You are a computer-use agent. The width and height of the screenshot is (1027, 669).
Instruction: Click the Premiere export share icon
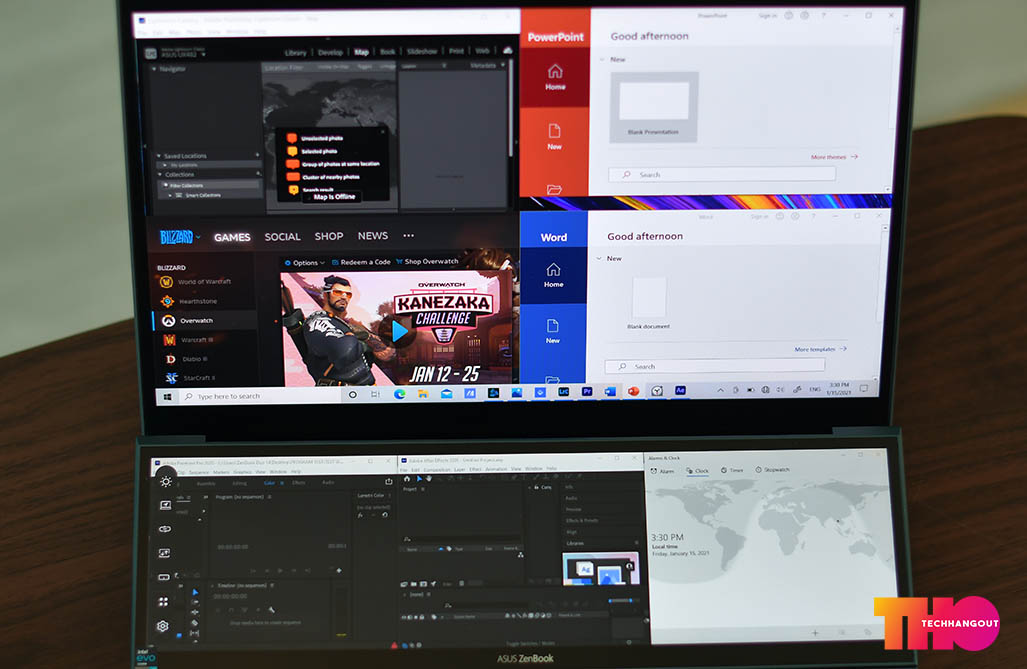[x=388, y=482]
